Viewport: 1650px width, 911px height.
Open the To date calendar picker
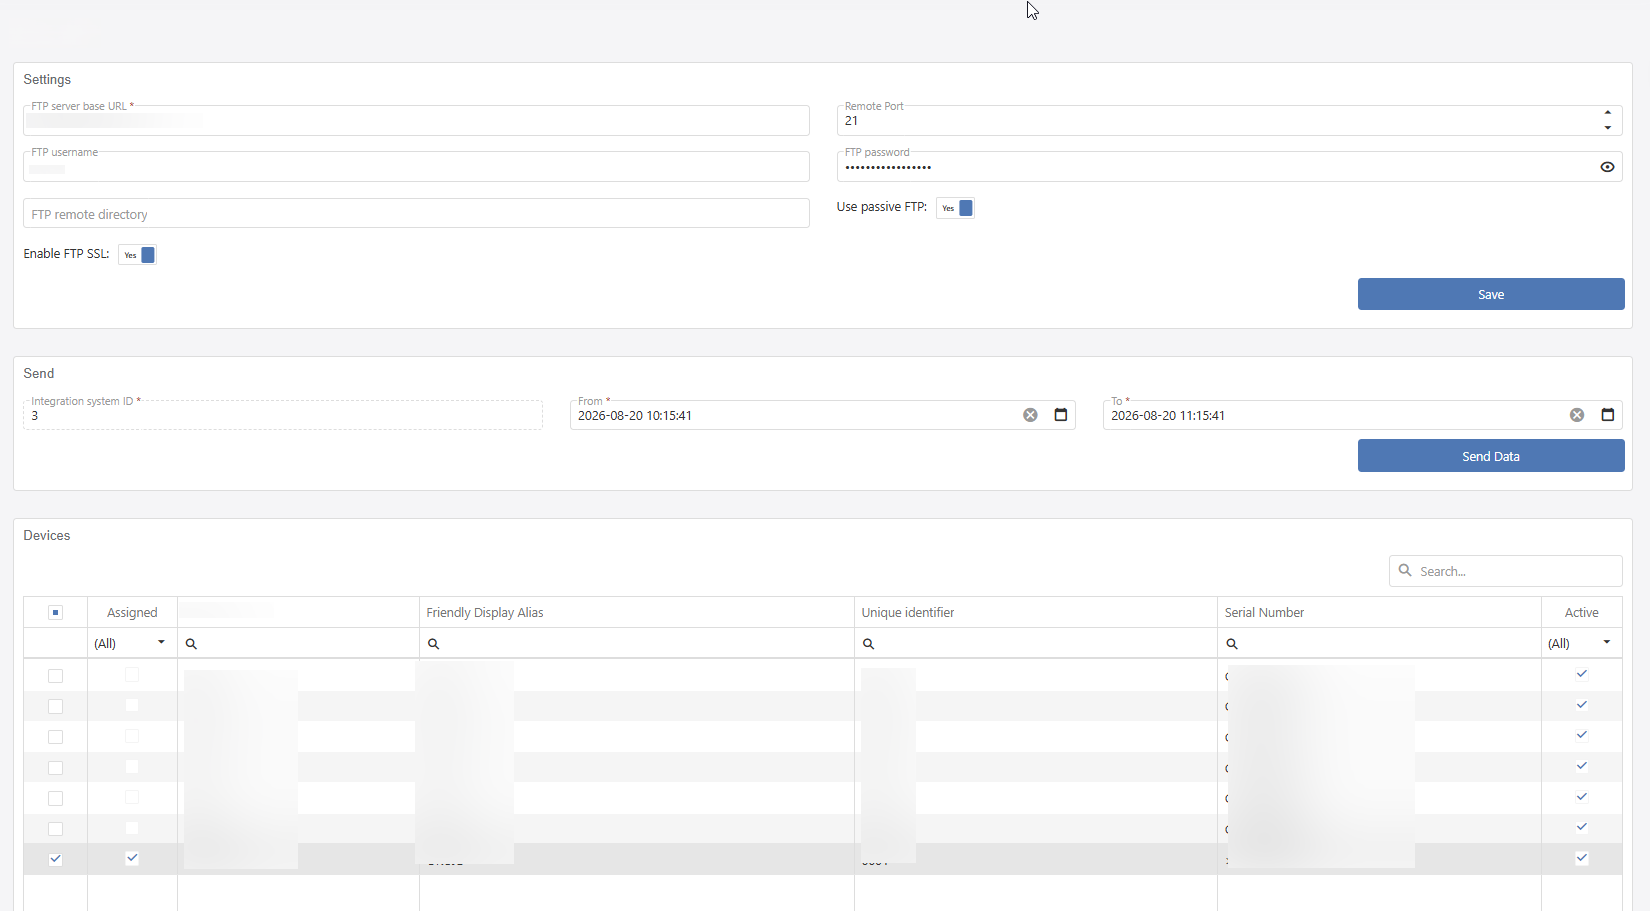[x=1608, y=415]
